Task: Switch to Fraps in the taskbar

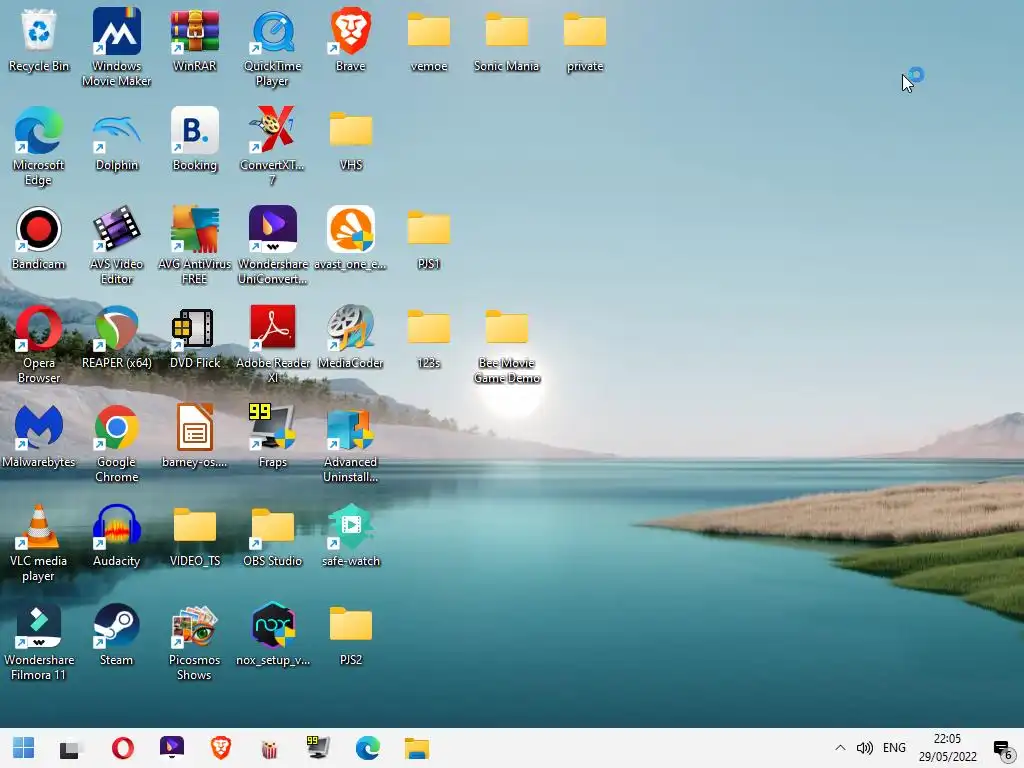Action: (x=318, y=748)
